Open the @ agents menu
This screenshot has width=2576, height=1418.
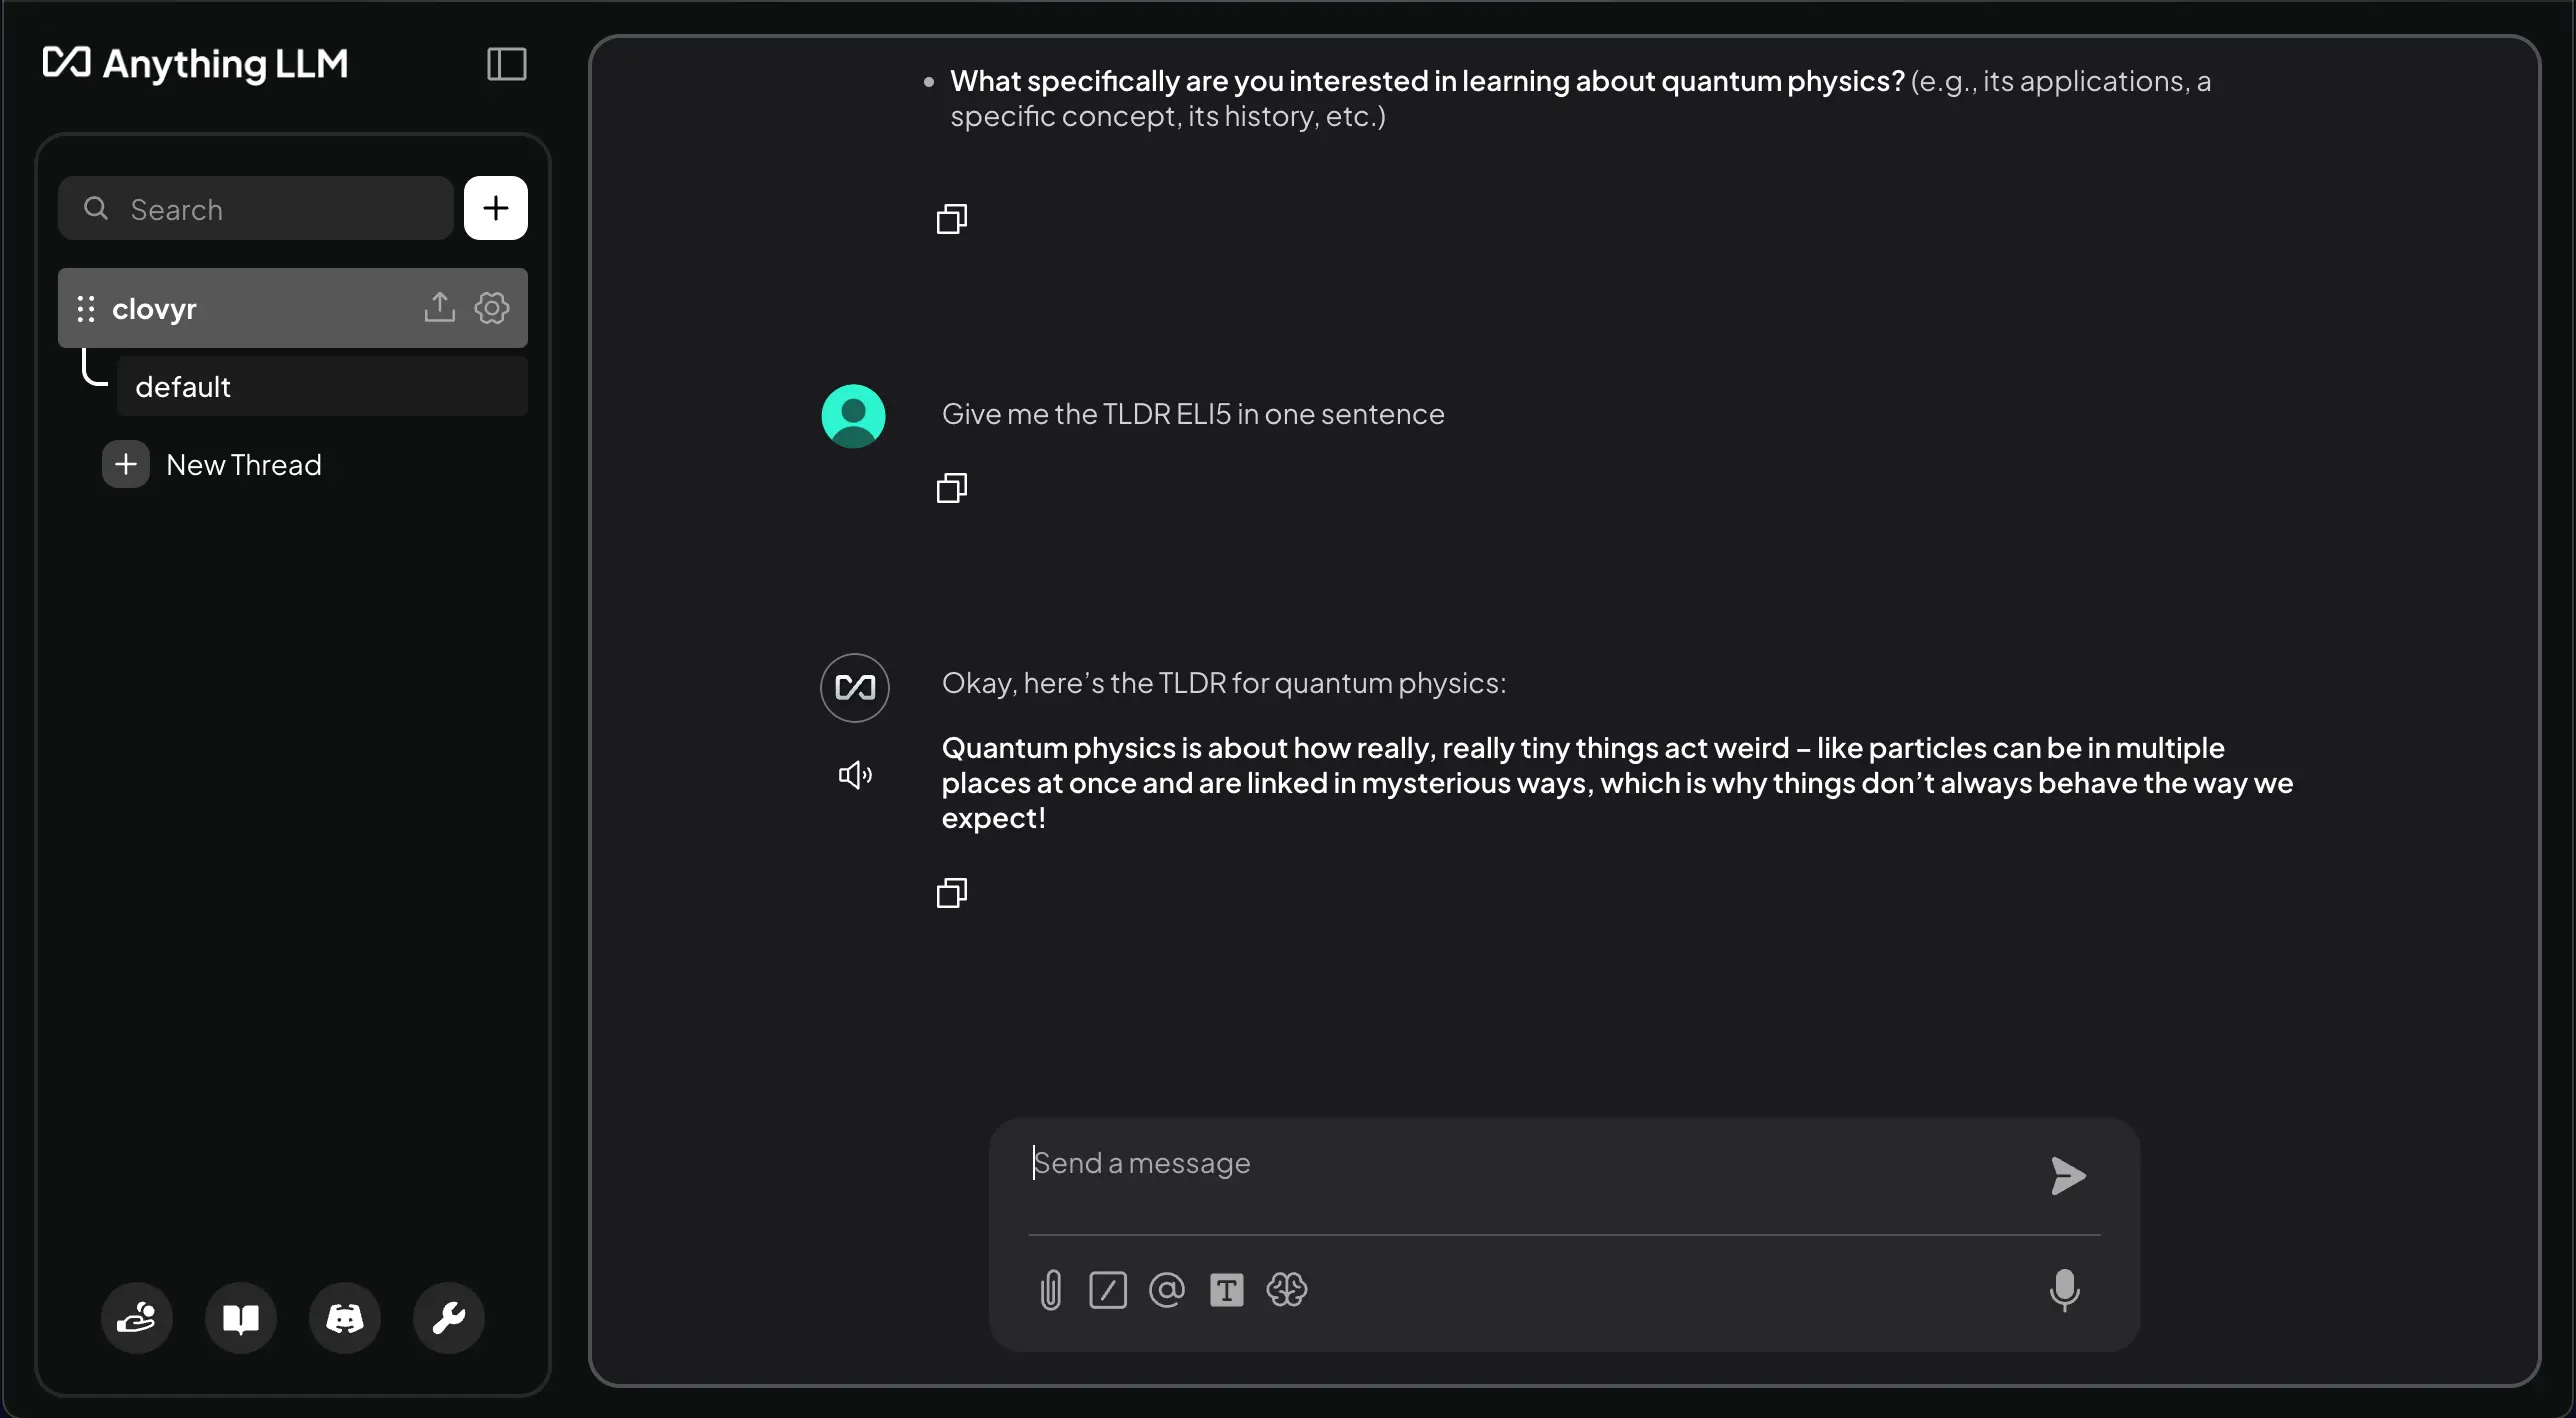coord(1167,1290)
